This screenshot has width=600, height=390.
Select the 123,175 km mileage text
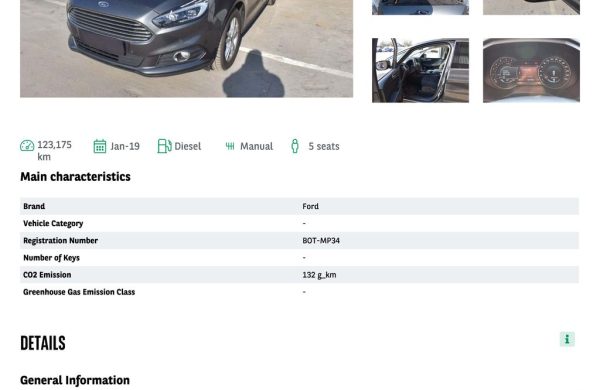(54, 150)
